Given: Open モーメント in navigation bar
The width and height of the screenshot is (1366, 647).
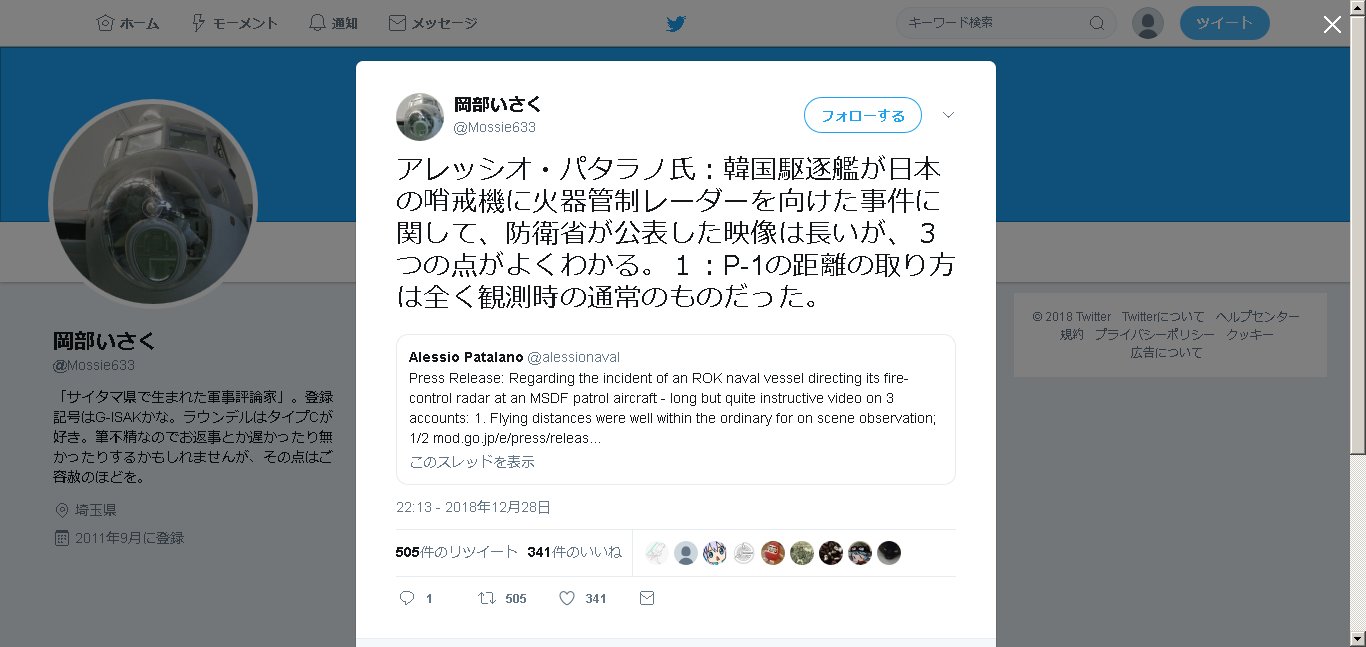Looking at the screenshot, I should (234, 23).
